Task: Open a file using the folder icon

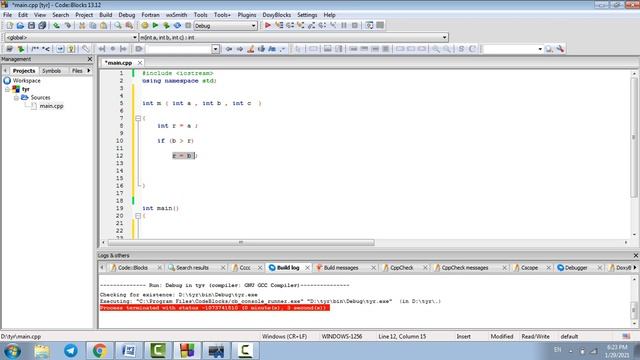Action: coord(20,25)
